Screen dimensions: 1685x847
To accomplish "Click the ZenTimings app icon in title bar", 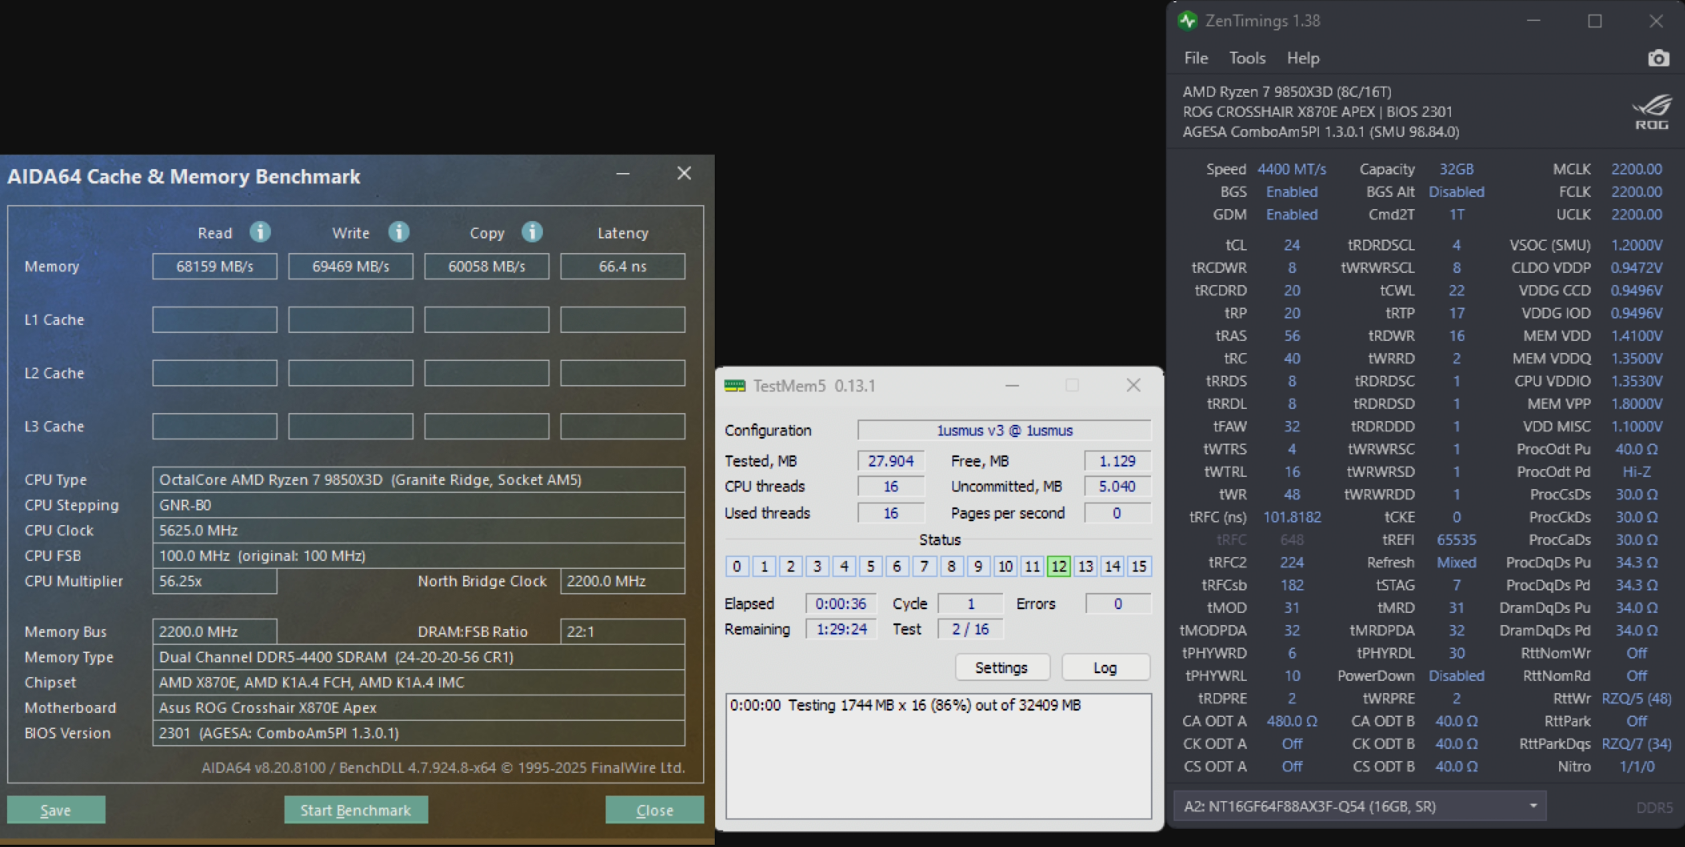I will (x=1187, y=20).
